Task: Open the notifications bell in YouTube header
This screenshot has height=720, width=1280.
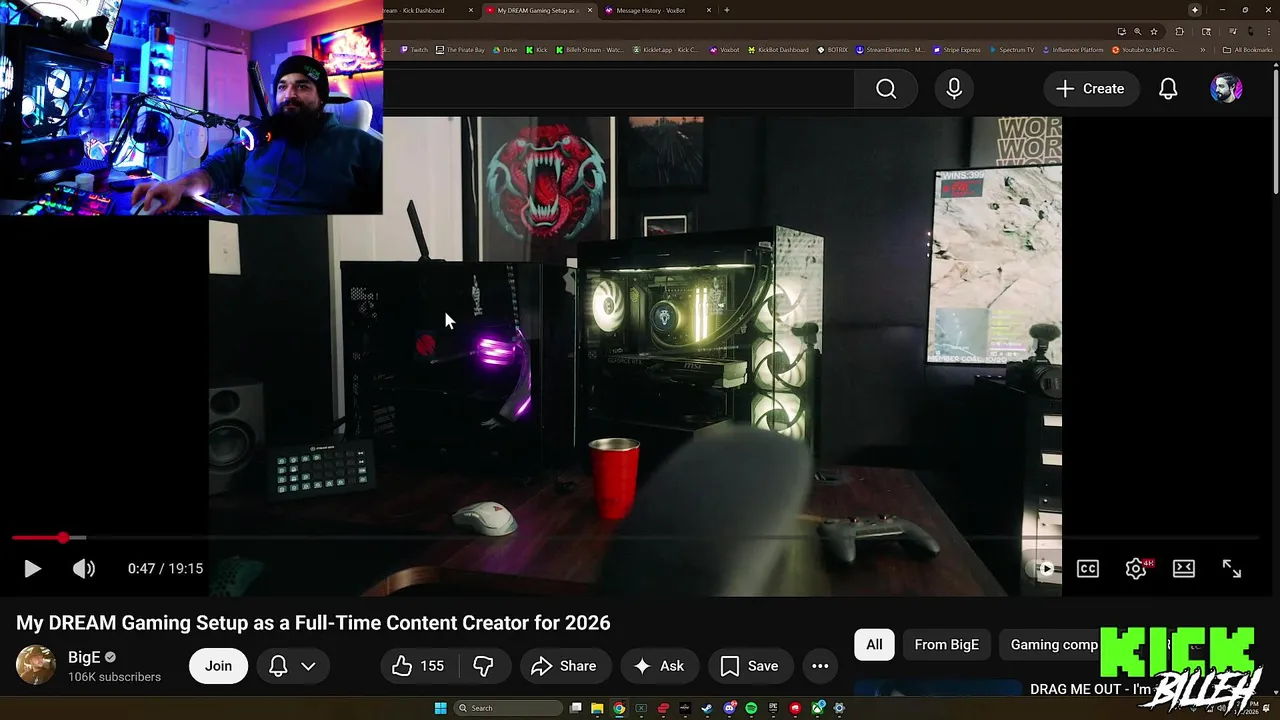Action: click(x=1168, y=89)
